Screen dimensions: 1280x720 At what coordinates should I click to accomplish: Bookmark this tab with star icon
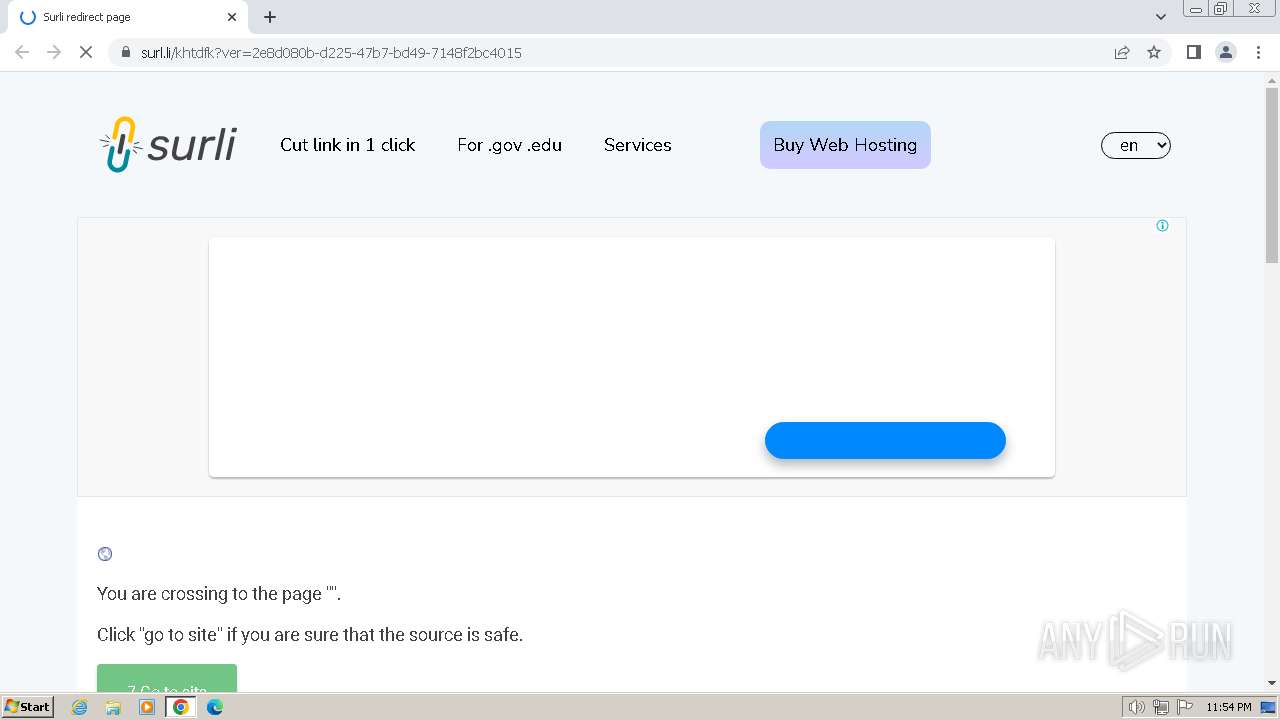click(x=1154, y=52)
